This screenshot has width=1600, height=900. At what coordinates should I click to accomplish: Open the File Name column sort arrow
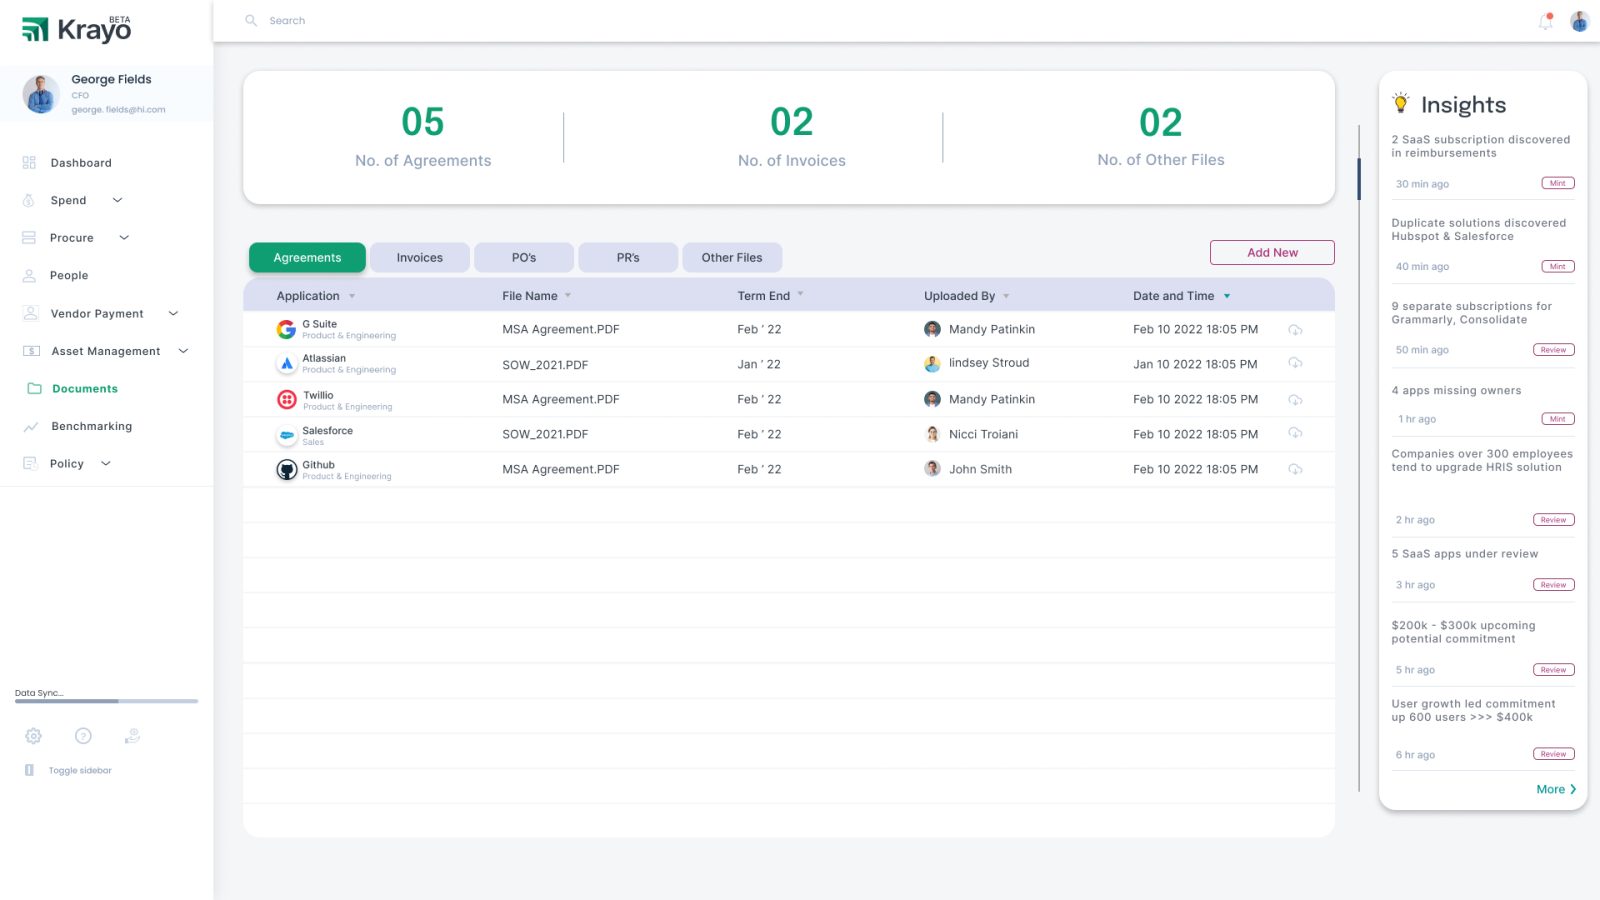pyautogui.click(x=568, y=295)
